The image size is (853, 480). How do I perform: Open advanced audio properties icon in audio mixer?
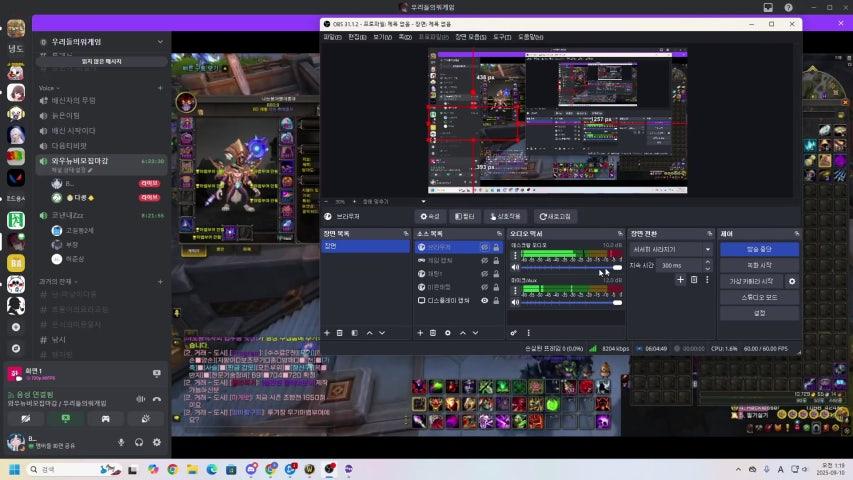coord(514,333)
